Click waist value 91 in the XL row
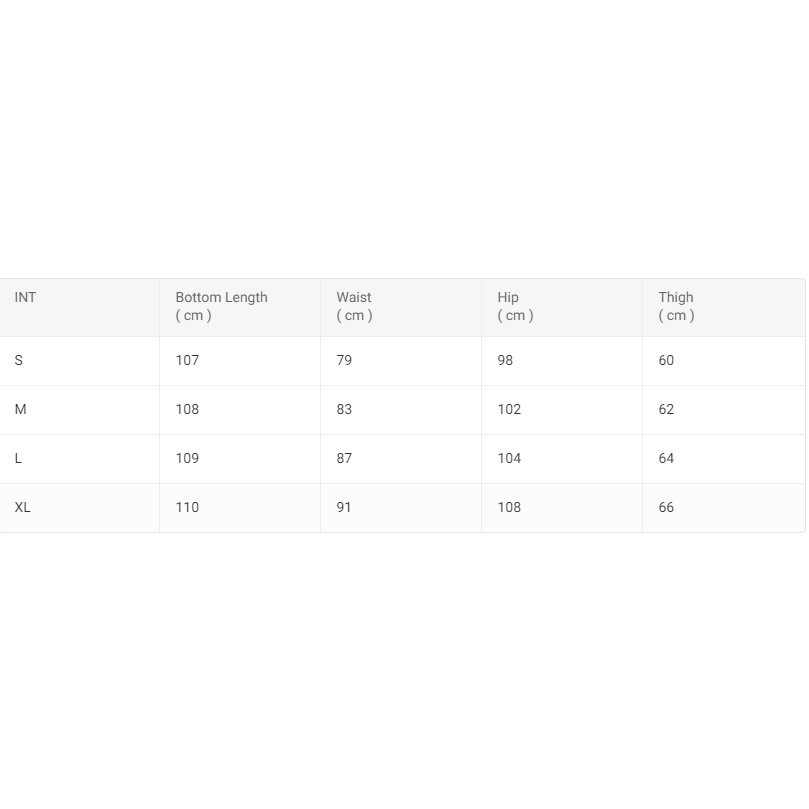 [x=344, y=507]
